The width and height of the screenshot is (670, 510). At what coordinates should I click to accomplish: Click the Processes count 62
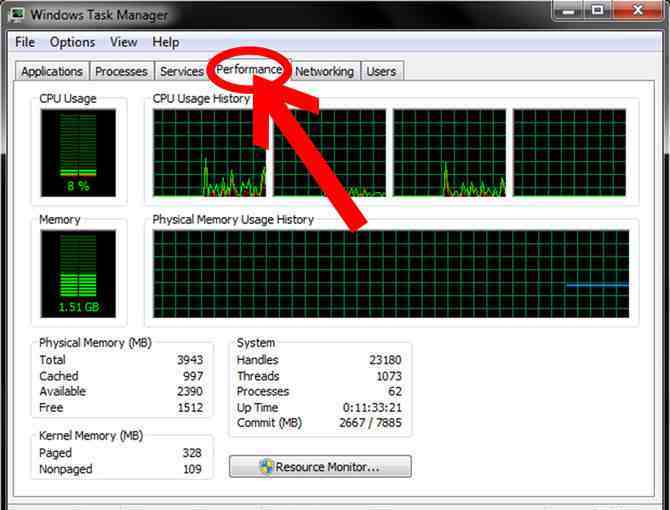click(x=395, y=391)
